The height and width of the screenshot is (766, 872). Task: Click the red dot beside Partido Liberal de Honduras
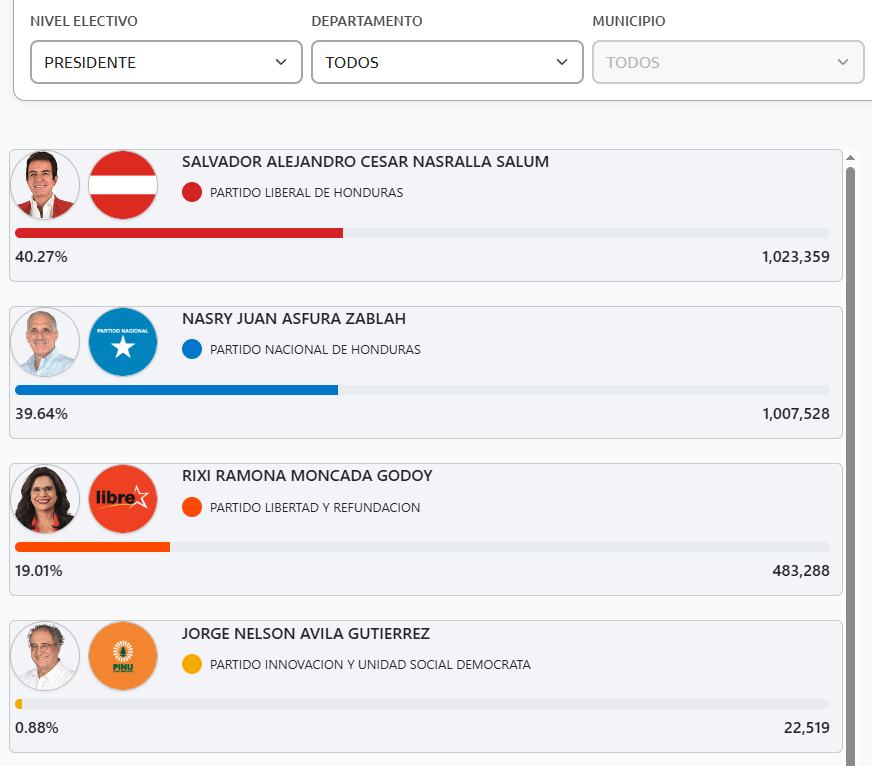[x=192, y=192]
